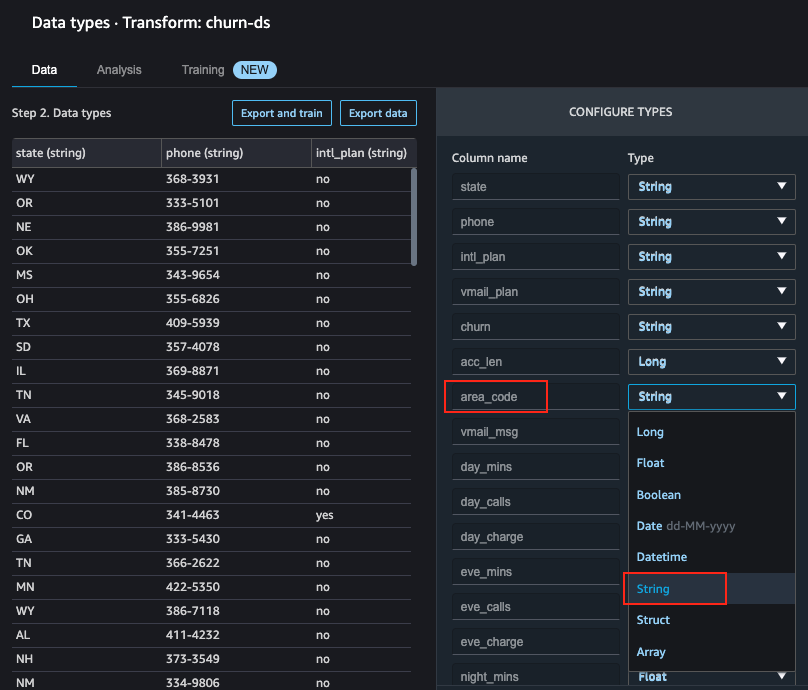Image resolution: width=808 pixels, height=690 pixels.
Task: Click the eve_charge column name field
Action: (535, 642)
